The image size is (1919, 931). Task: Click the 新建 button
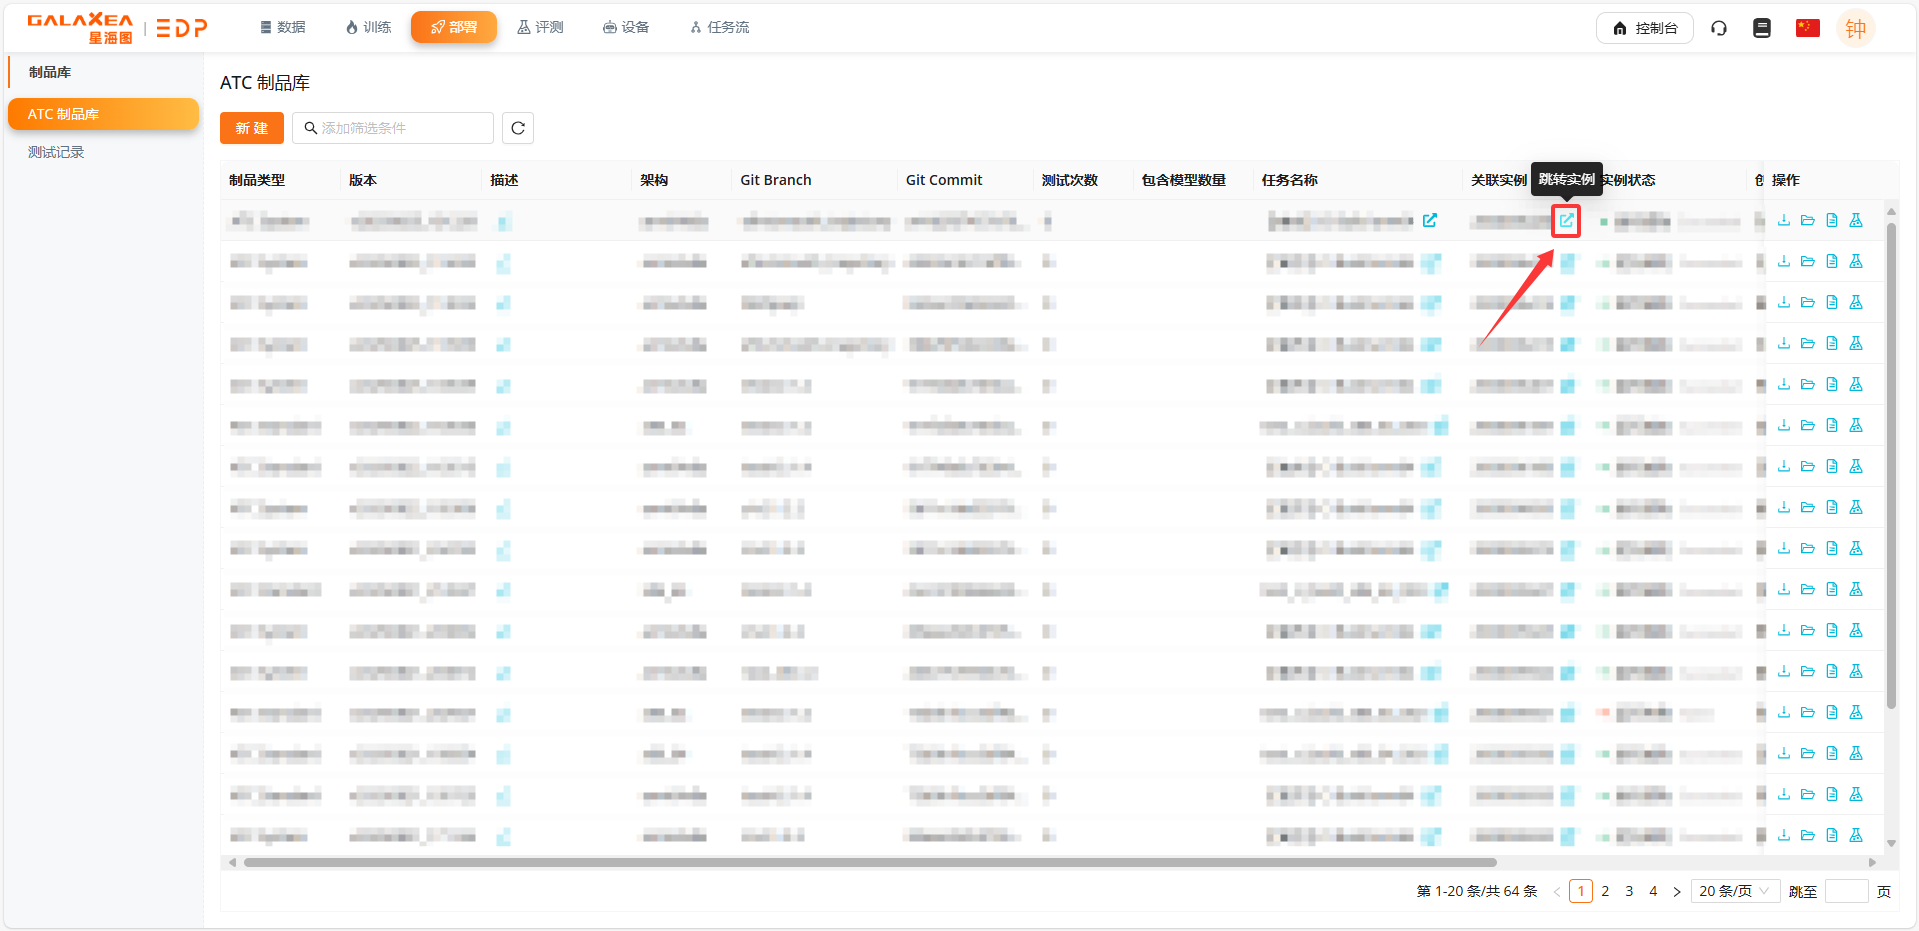pos(251,128)
